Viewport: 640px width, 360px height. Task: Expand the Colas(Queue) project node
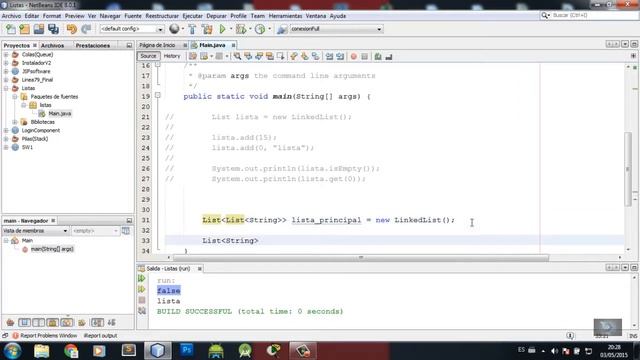pyautogui.click(x=6, y=55)
